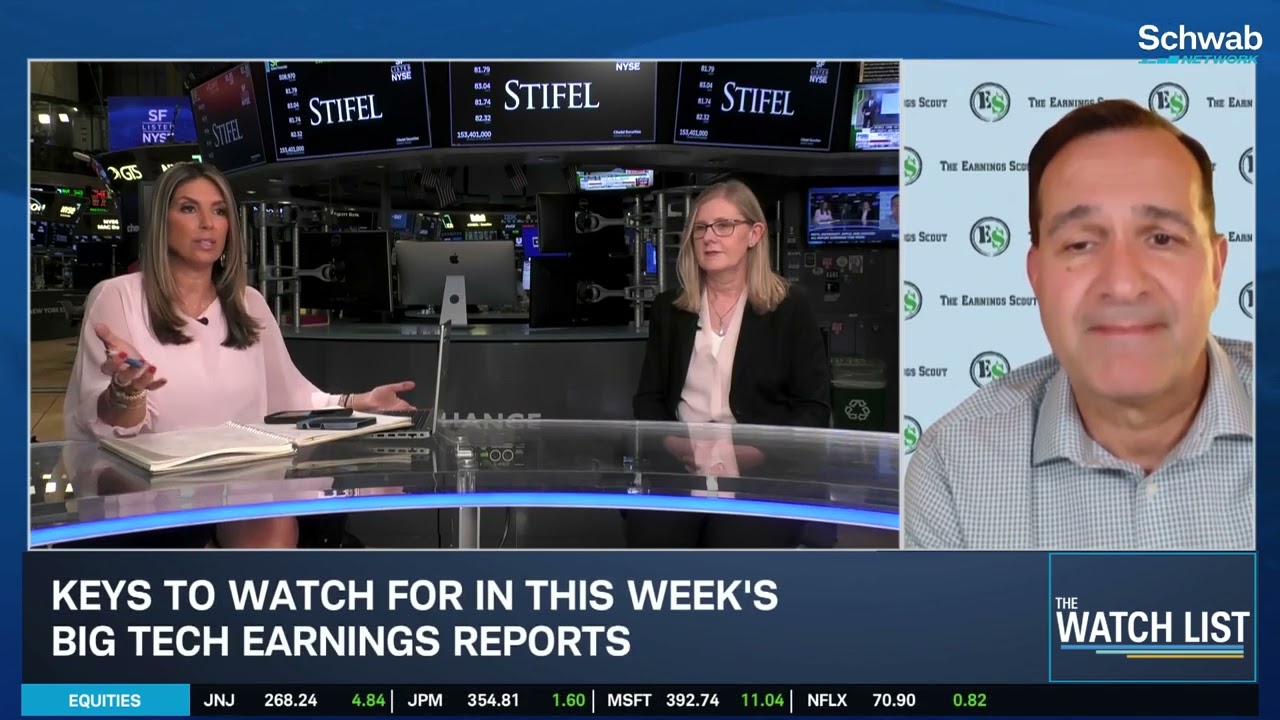The height and width of the screenshot is (720, 1280).
Task: Click JNJ price 268.24
Action: coord(291,700)
